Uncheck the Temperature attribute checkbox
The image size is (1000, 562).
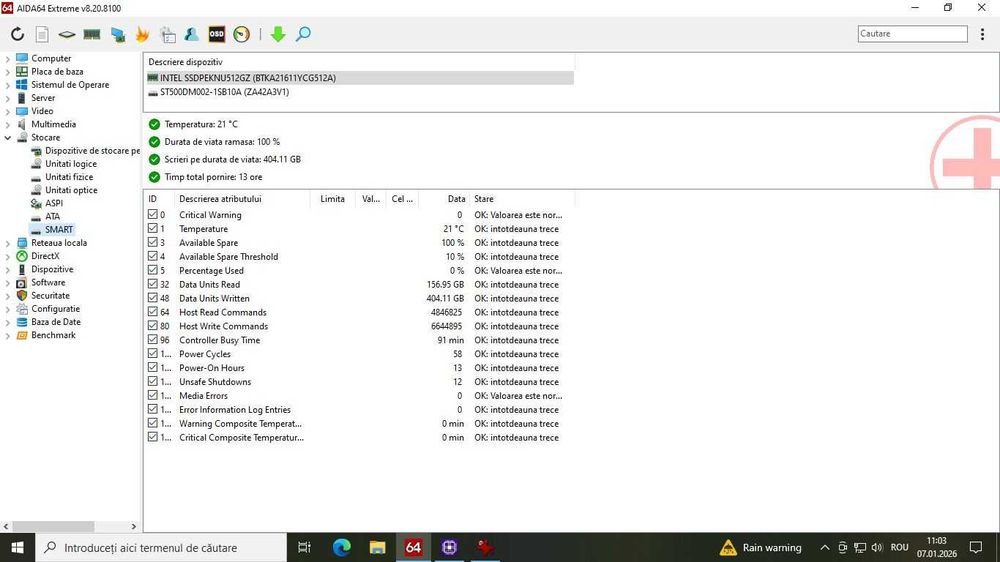(152, 228)
